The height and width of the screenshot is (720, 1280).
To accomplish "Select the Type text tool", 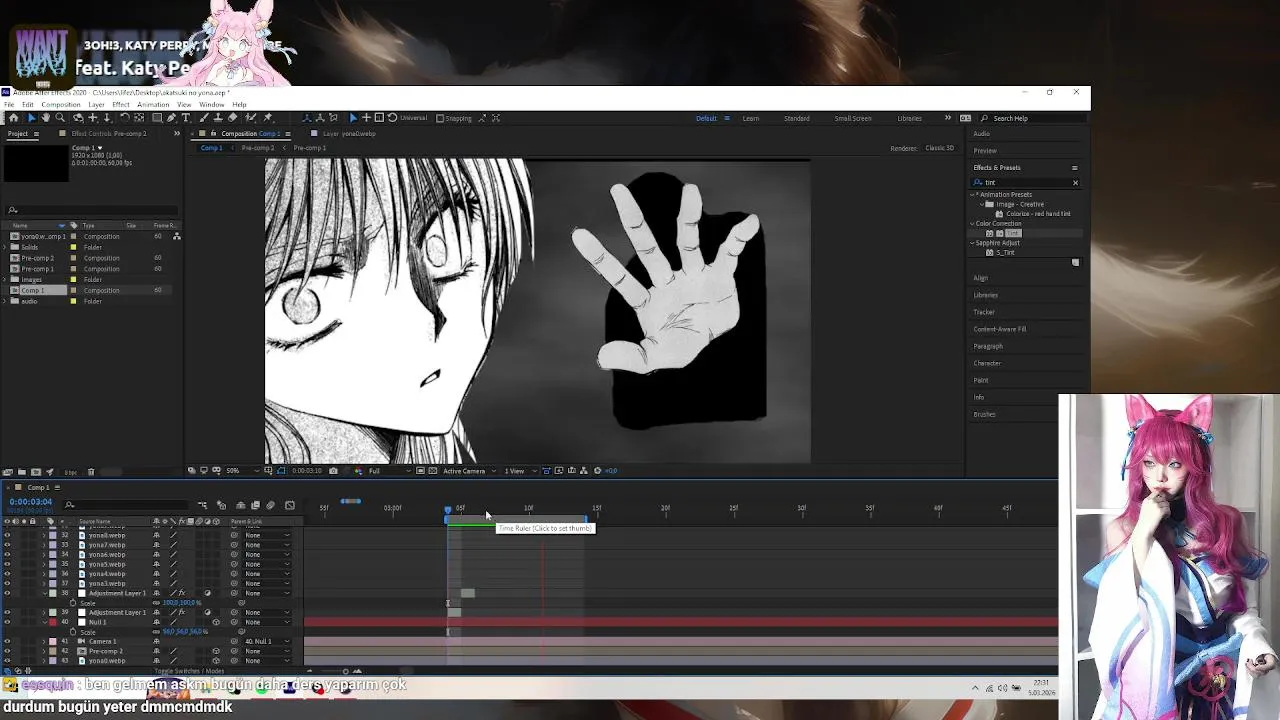I will (185, 118).
